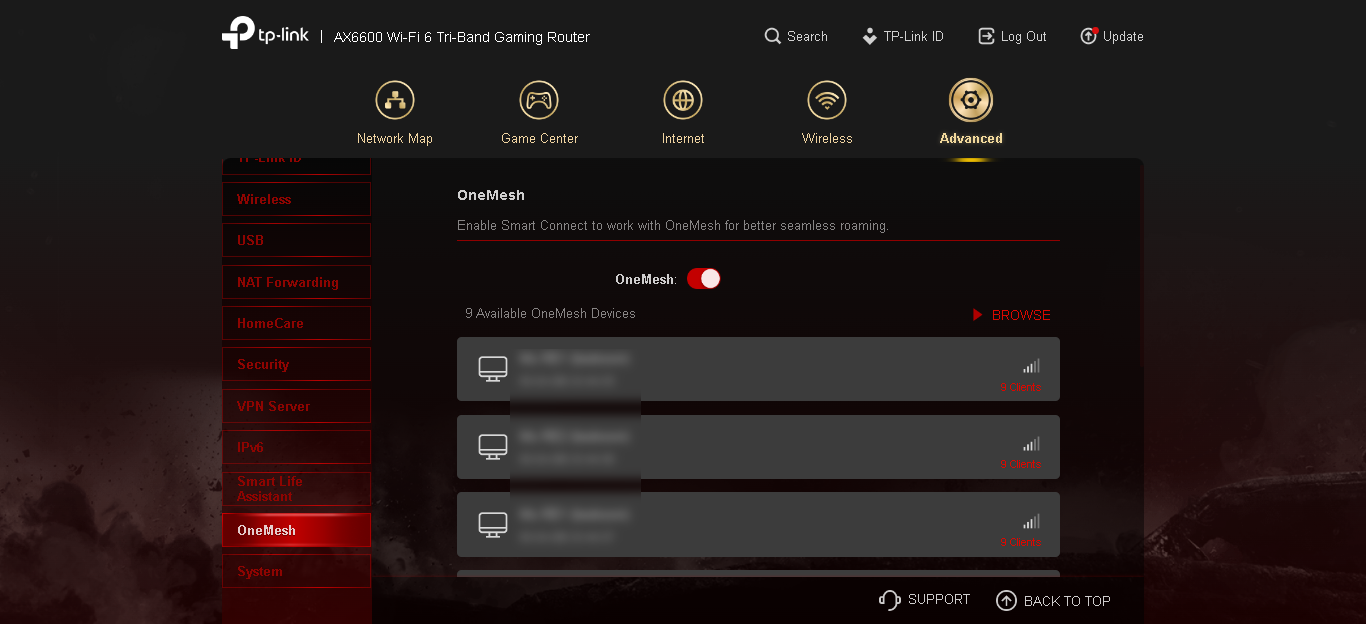This screenshot has width=1366, height=624.
Task: Click the Search magnifier icon
Action: pos(772,36)
